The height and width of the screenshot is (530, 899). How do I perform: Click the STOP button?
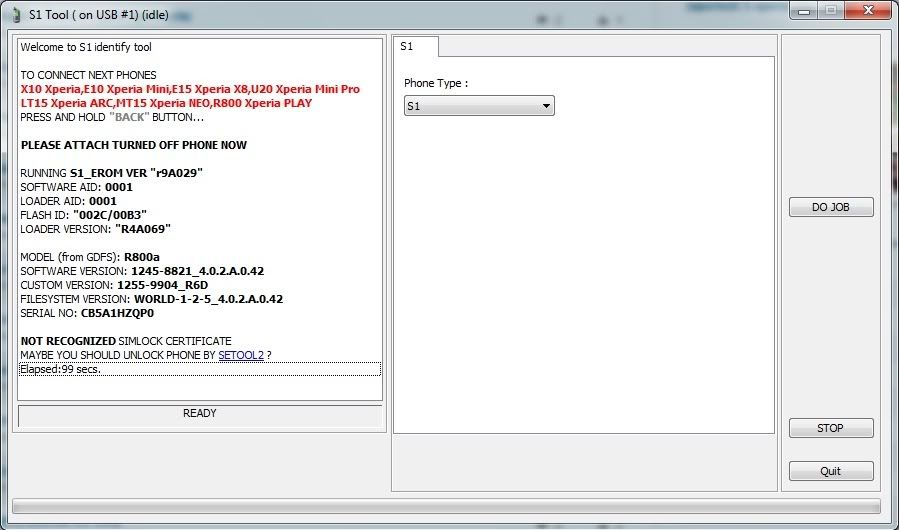(x=831, y=428)
